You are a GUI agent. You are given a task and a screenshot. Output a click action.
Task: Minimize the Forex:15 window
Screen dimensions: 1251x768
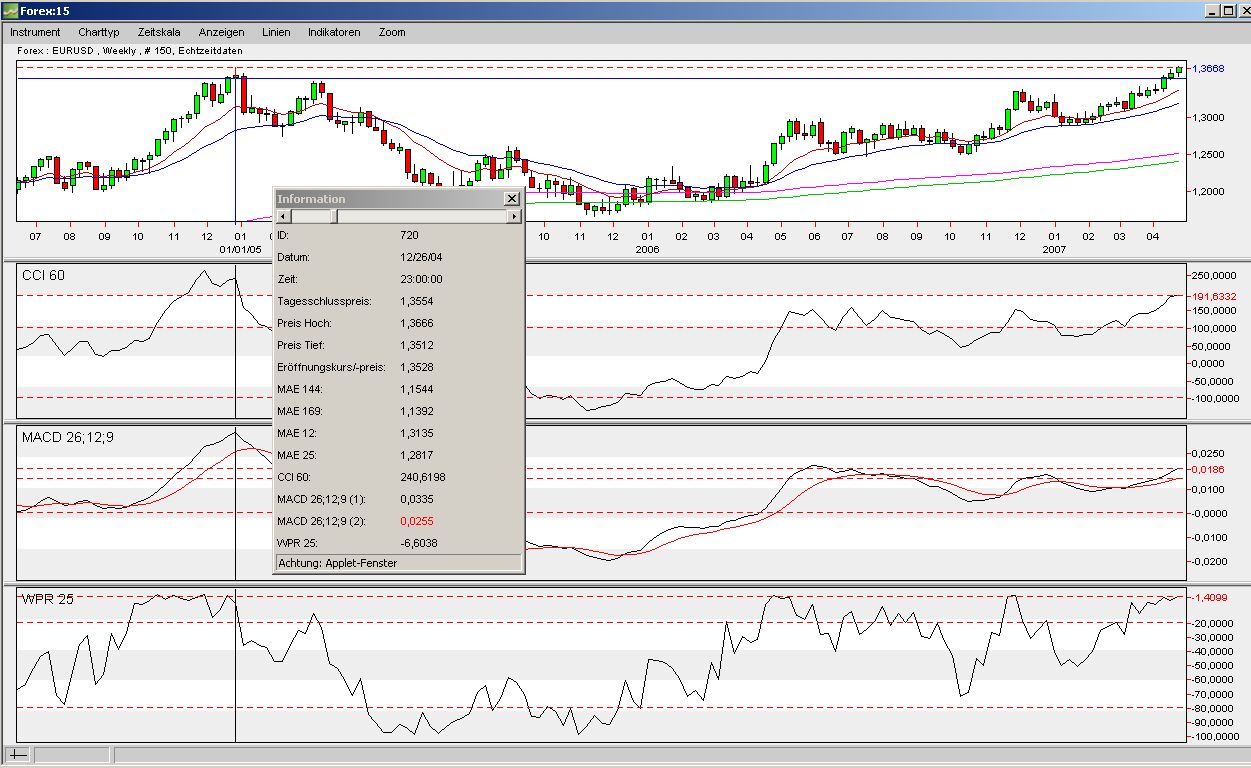pos(1212,11)
